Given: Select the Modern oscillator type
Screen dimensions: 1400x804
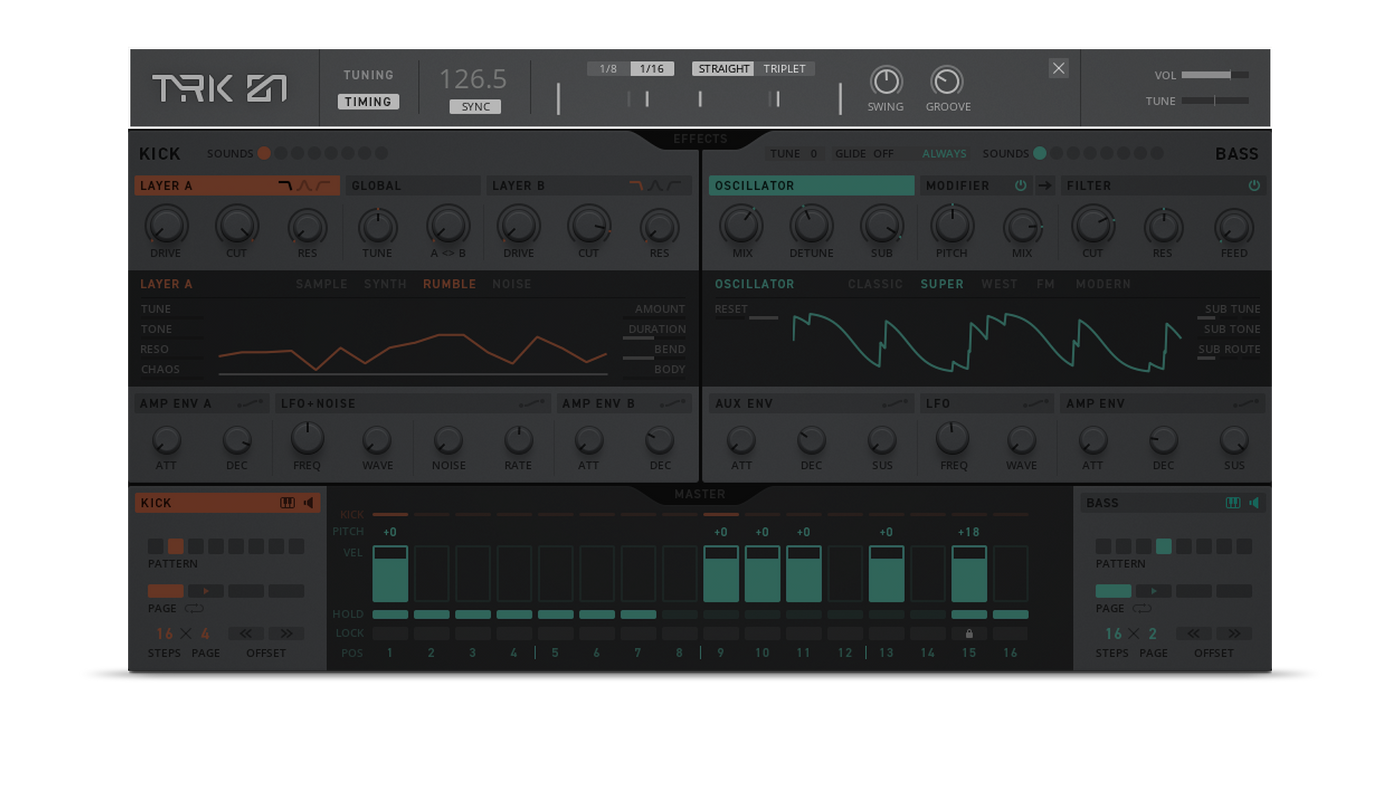Looking at the screenshot, I should pyautogui.click(x=1103, y=284).
